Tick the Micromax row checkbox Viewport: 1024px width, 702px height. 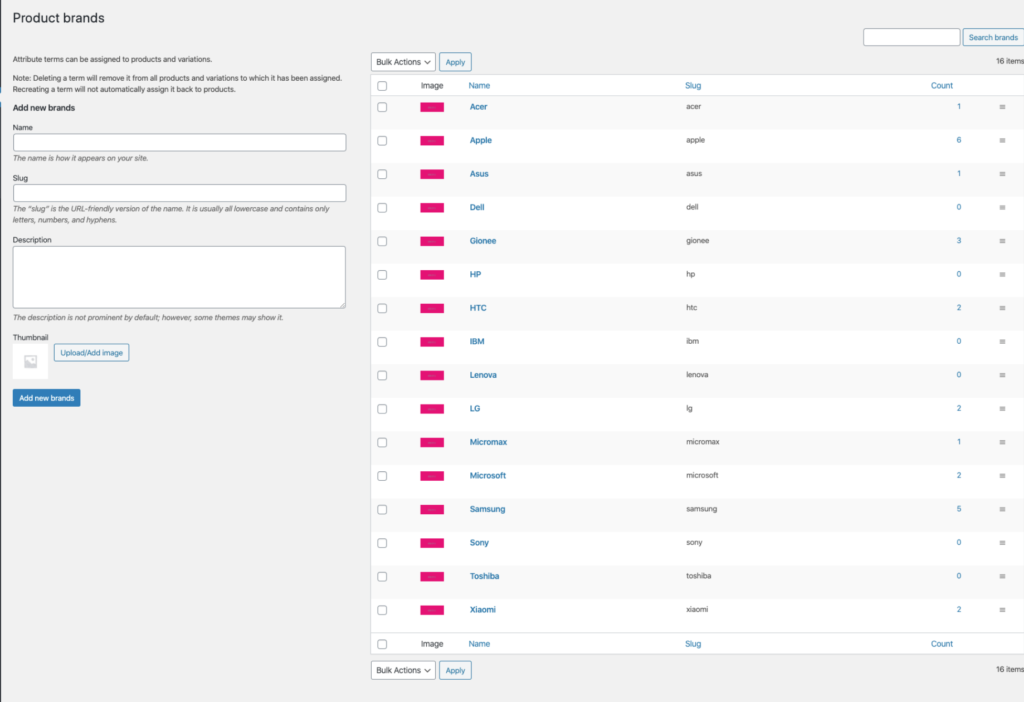coord(382,442)
